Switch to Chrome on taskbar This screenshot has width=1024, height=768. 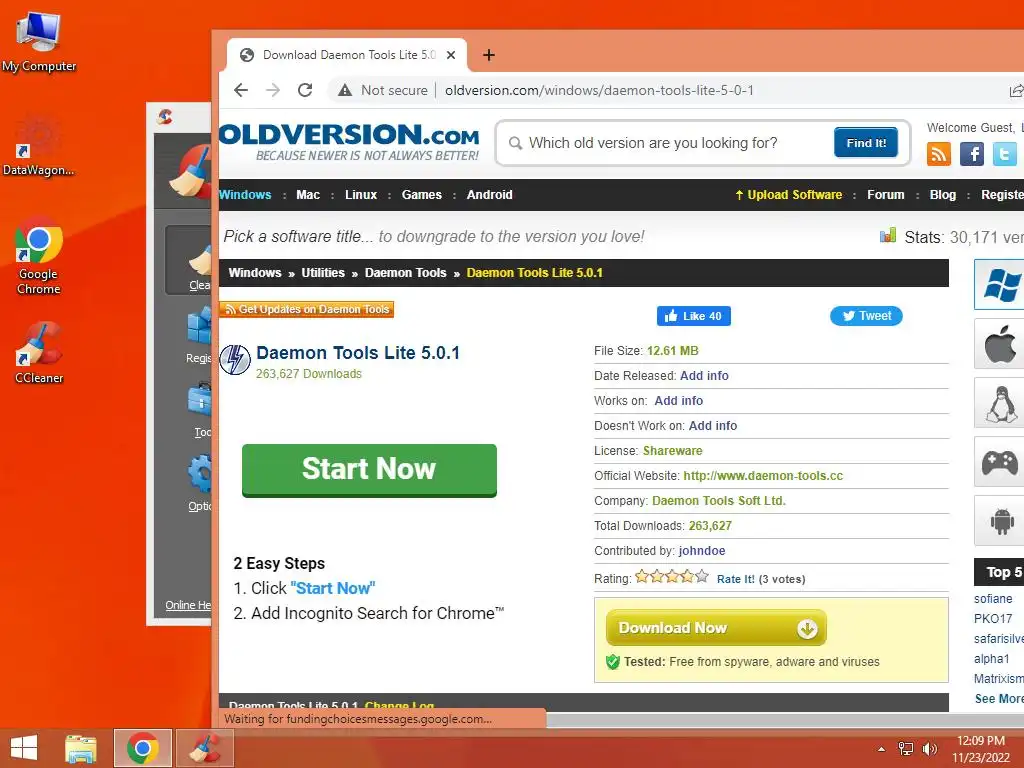(143, 748)
